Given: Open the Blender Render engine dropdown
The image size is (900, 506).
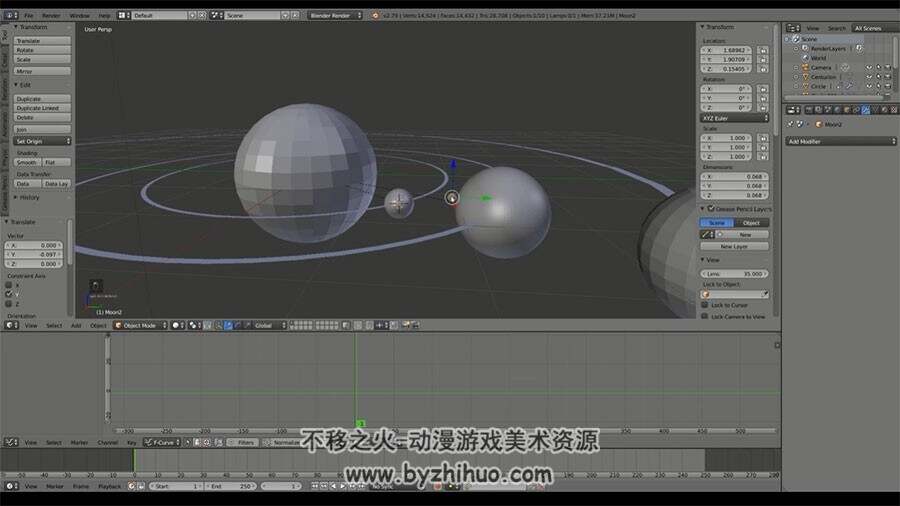Looking at the screenshot, I should (x=335, y=15).
